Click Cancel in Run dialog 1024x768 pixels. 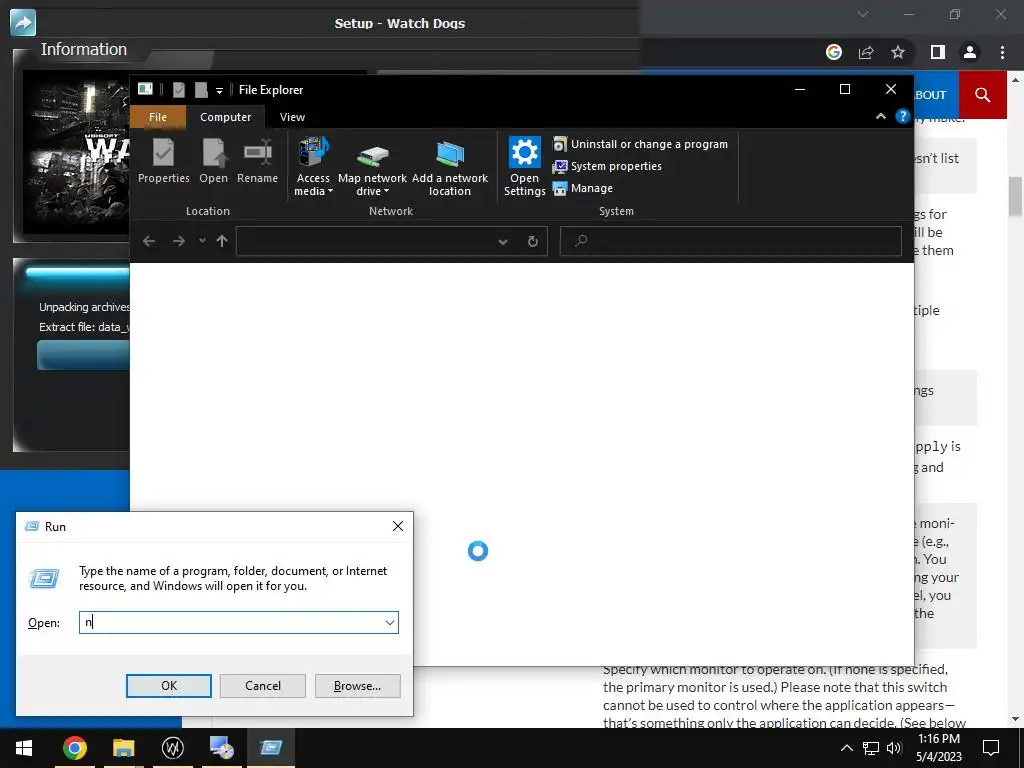[x=263, y=686]
